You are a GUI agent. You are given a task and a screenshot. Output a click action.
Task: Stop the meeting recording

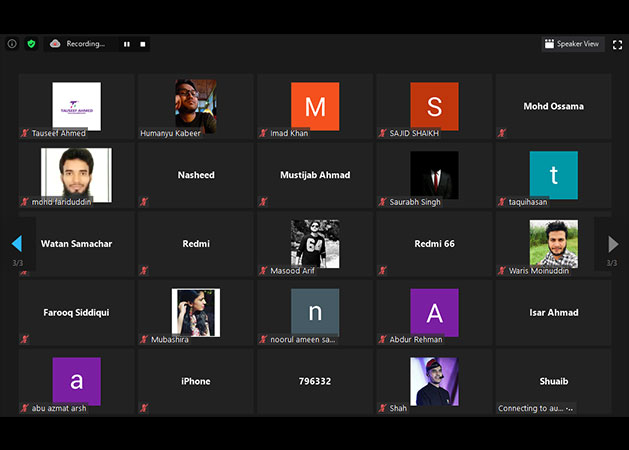[143, 44]
